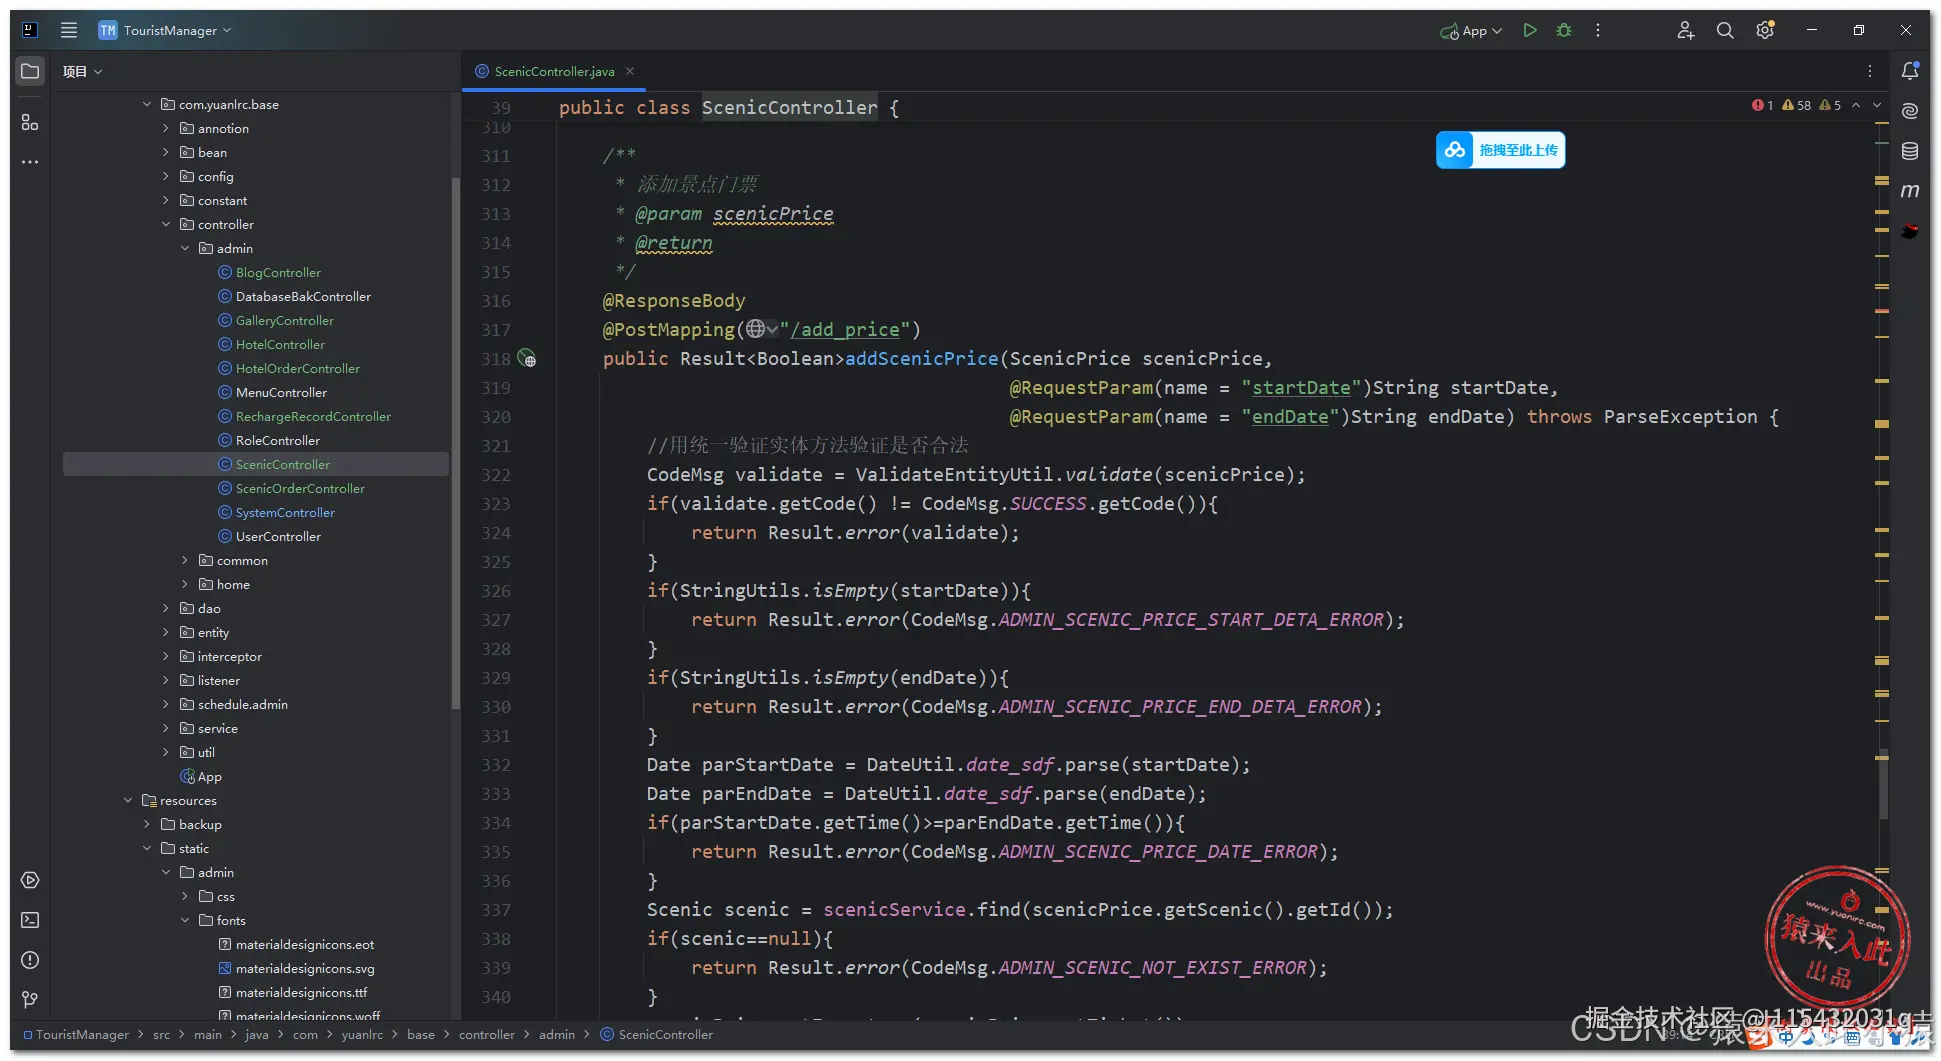Image resolution: width=1941 pixels, height=1061 pixels.
Task: Show more tool windows
Action: click(30, 161)
